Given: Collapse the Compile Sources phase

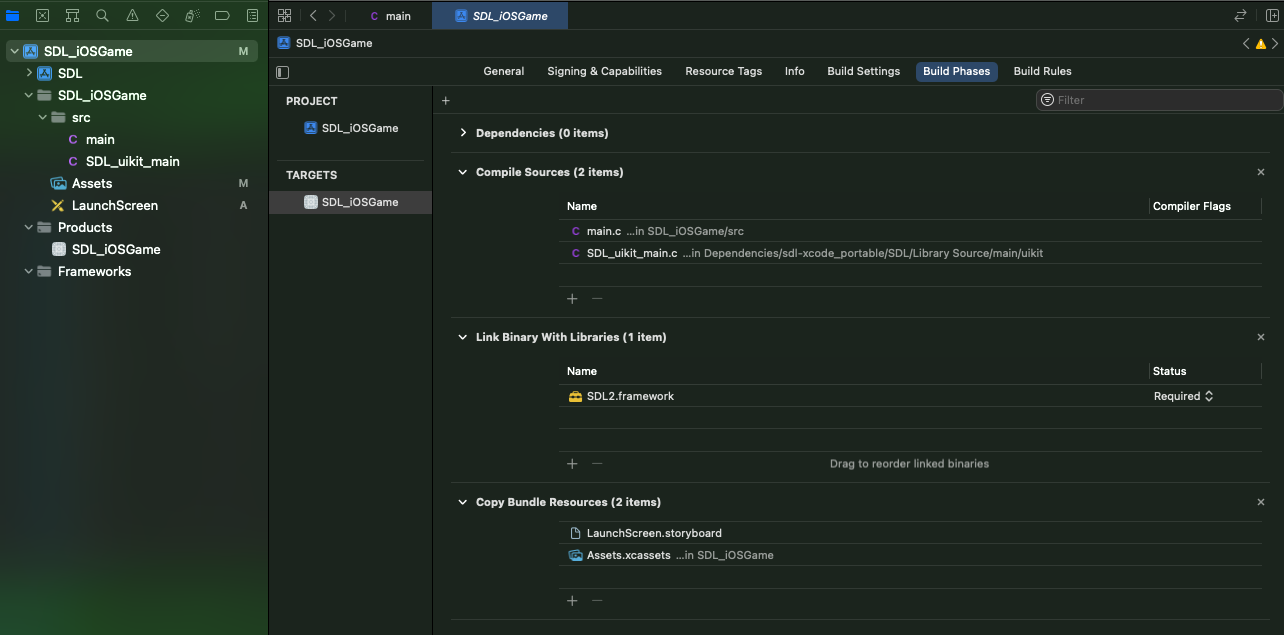Looking at the screenshot, I should (x=462, y=172).
